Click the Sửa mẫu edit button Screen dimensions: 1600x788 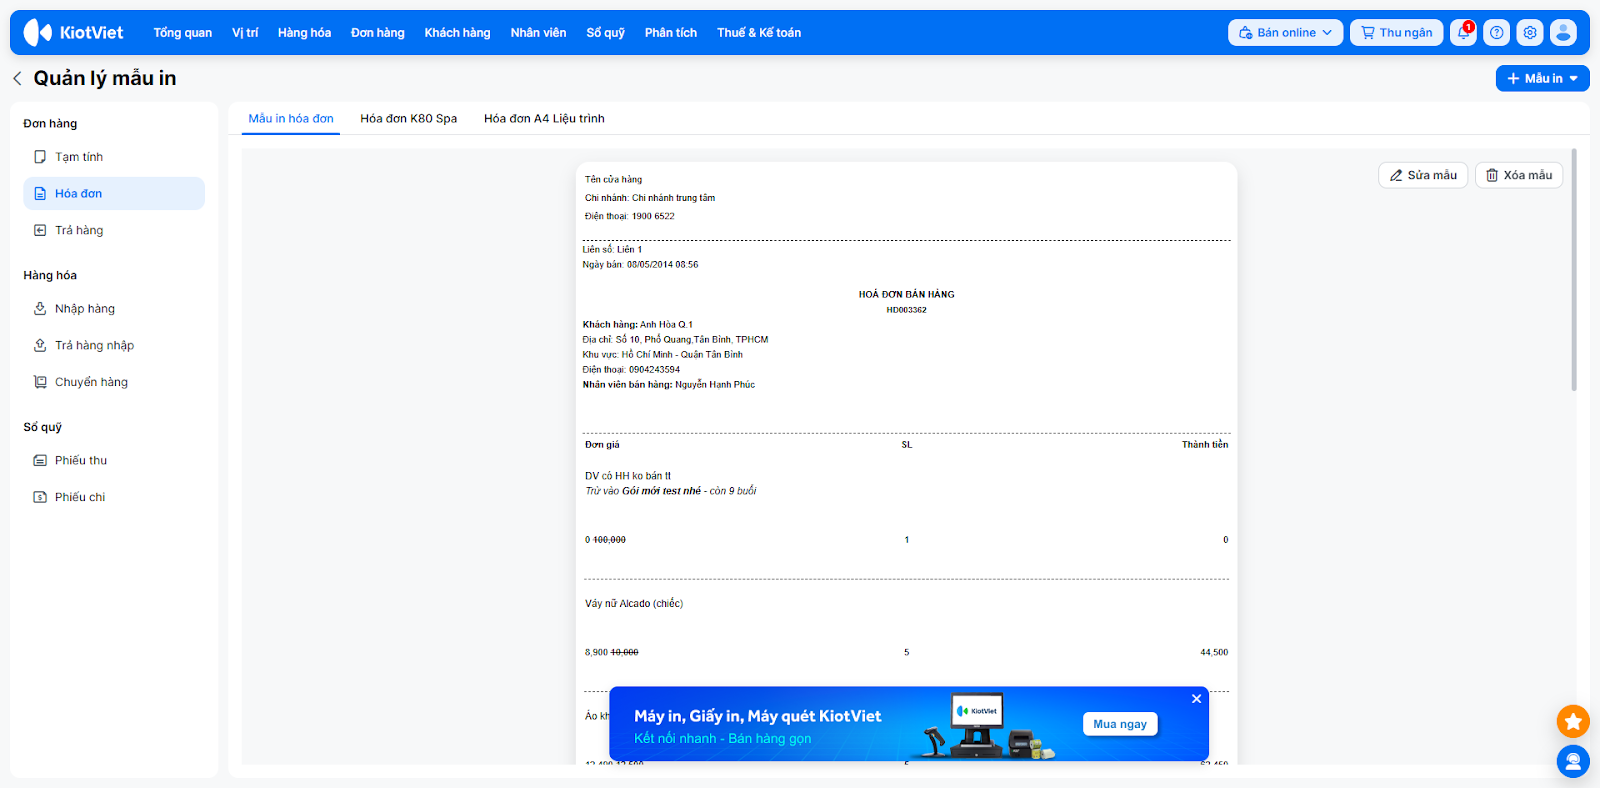click(x=1423, y=175)
